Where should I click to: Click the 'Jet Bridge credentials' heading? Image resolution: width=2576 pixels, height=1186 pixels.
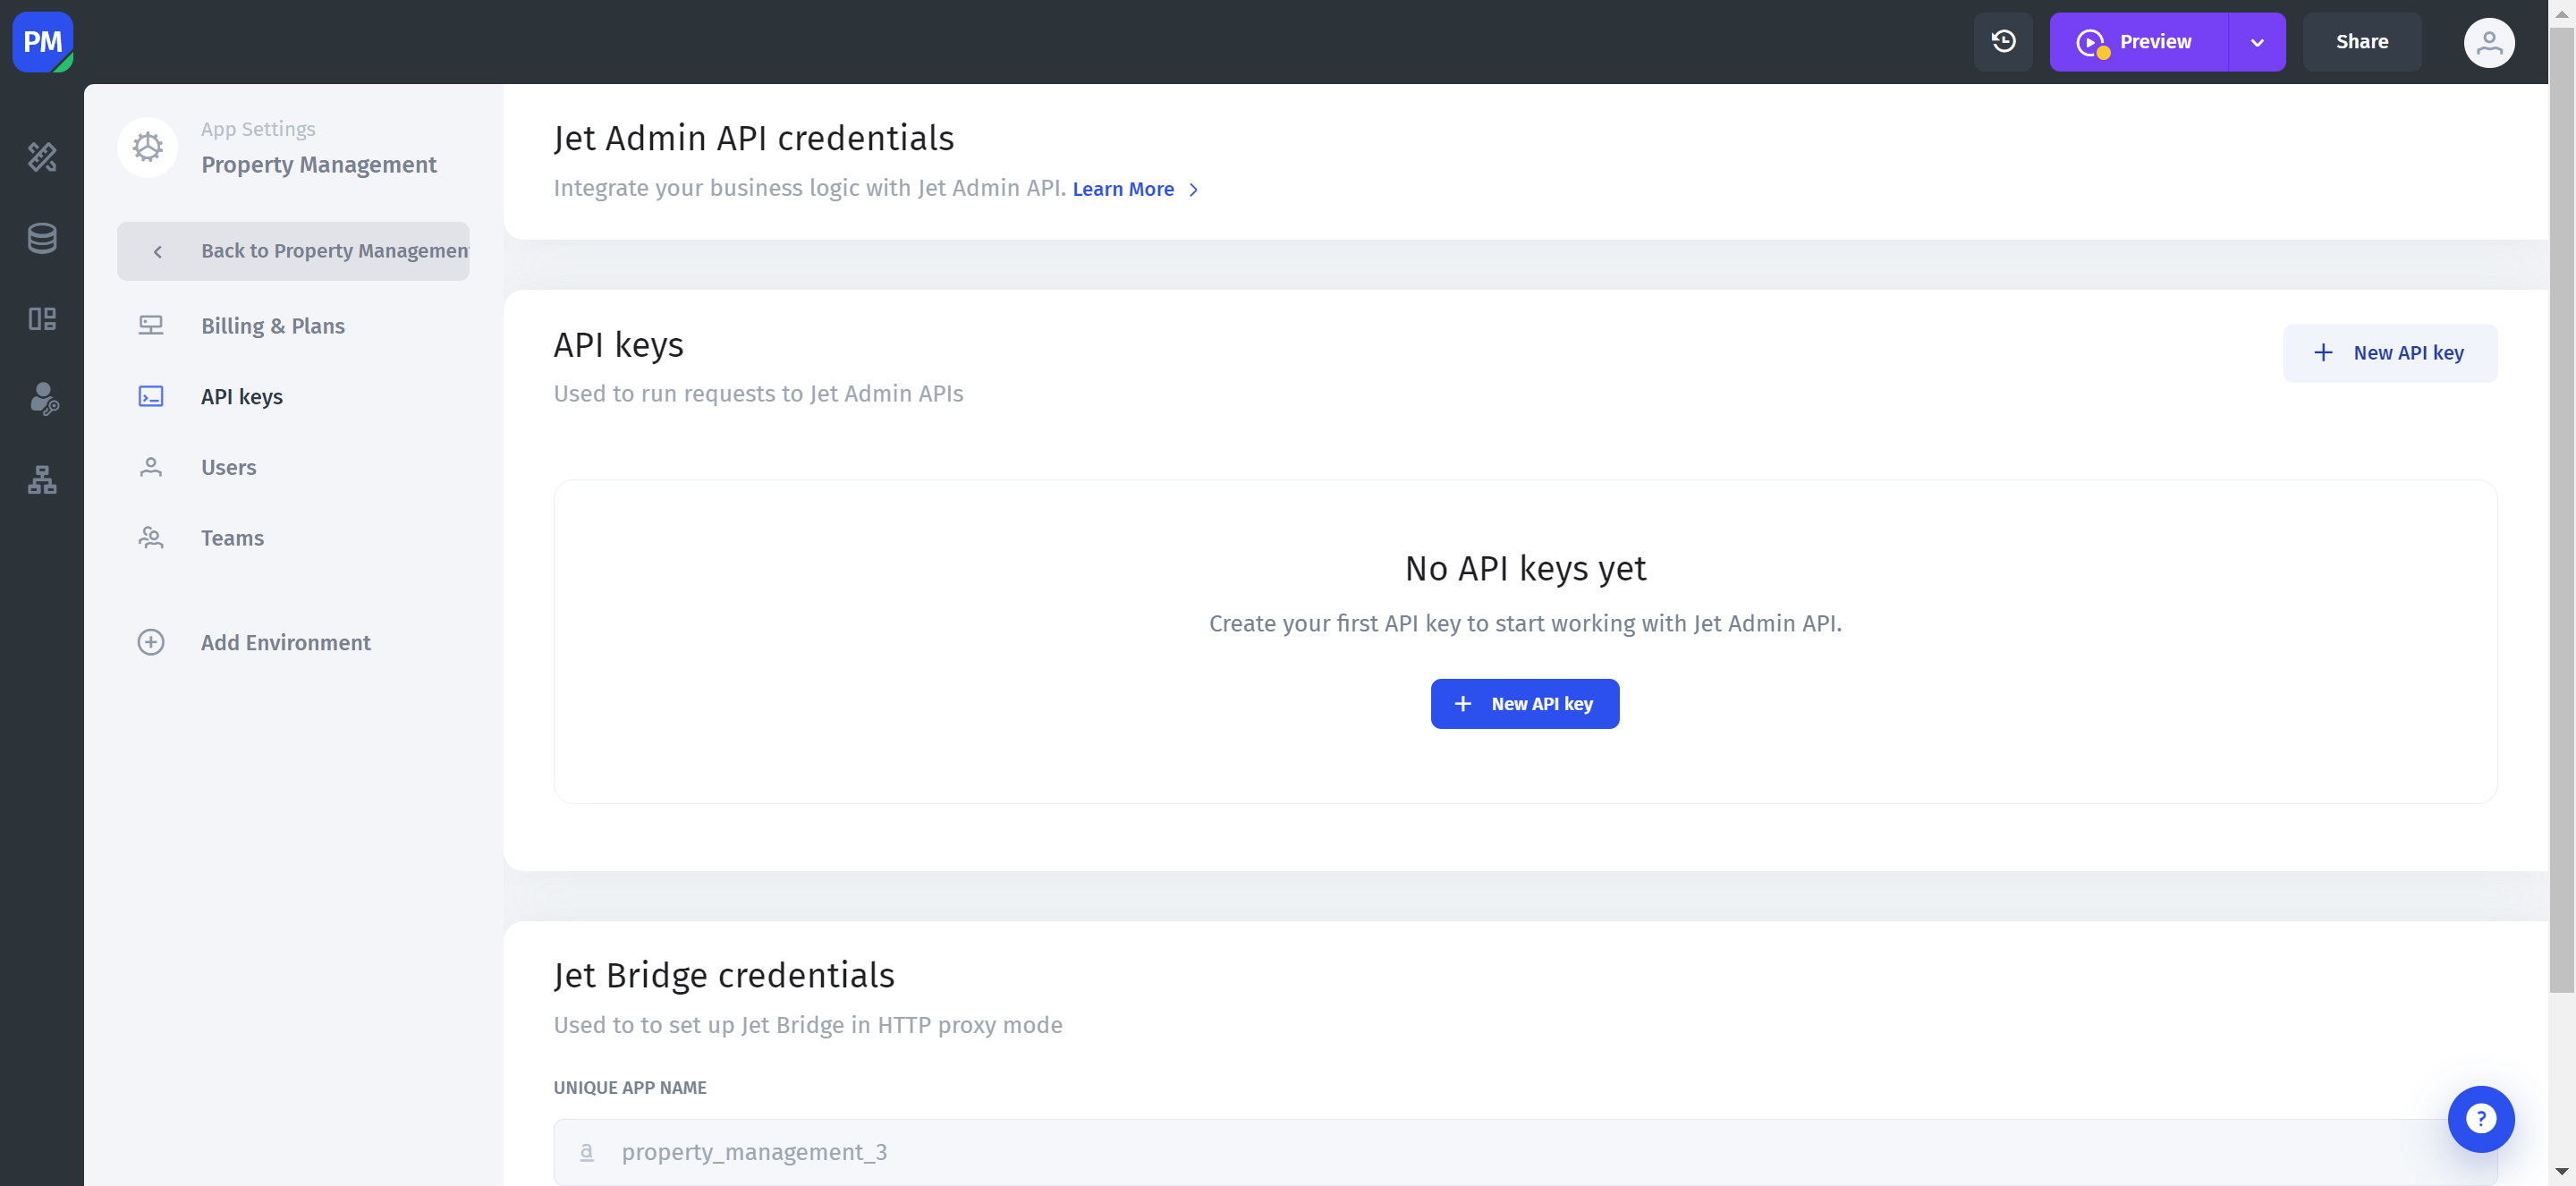724,975
